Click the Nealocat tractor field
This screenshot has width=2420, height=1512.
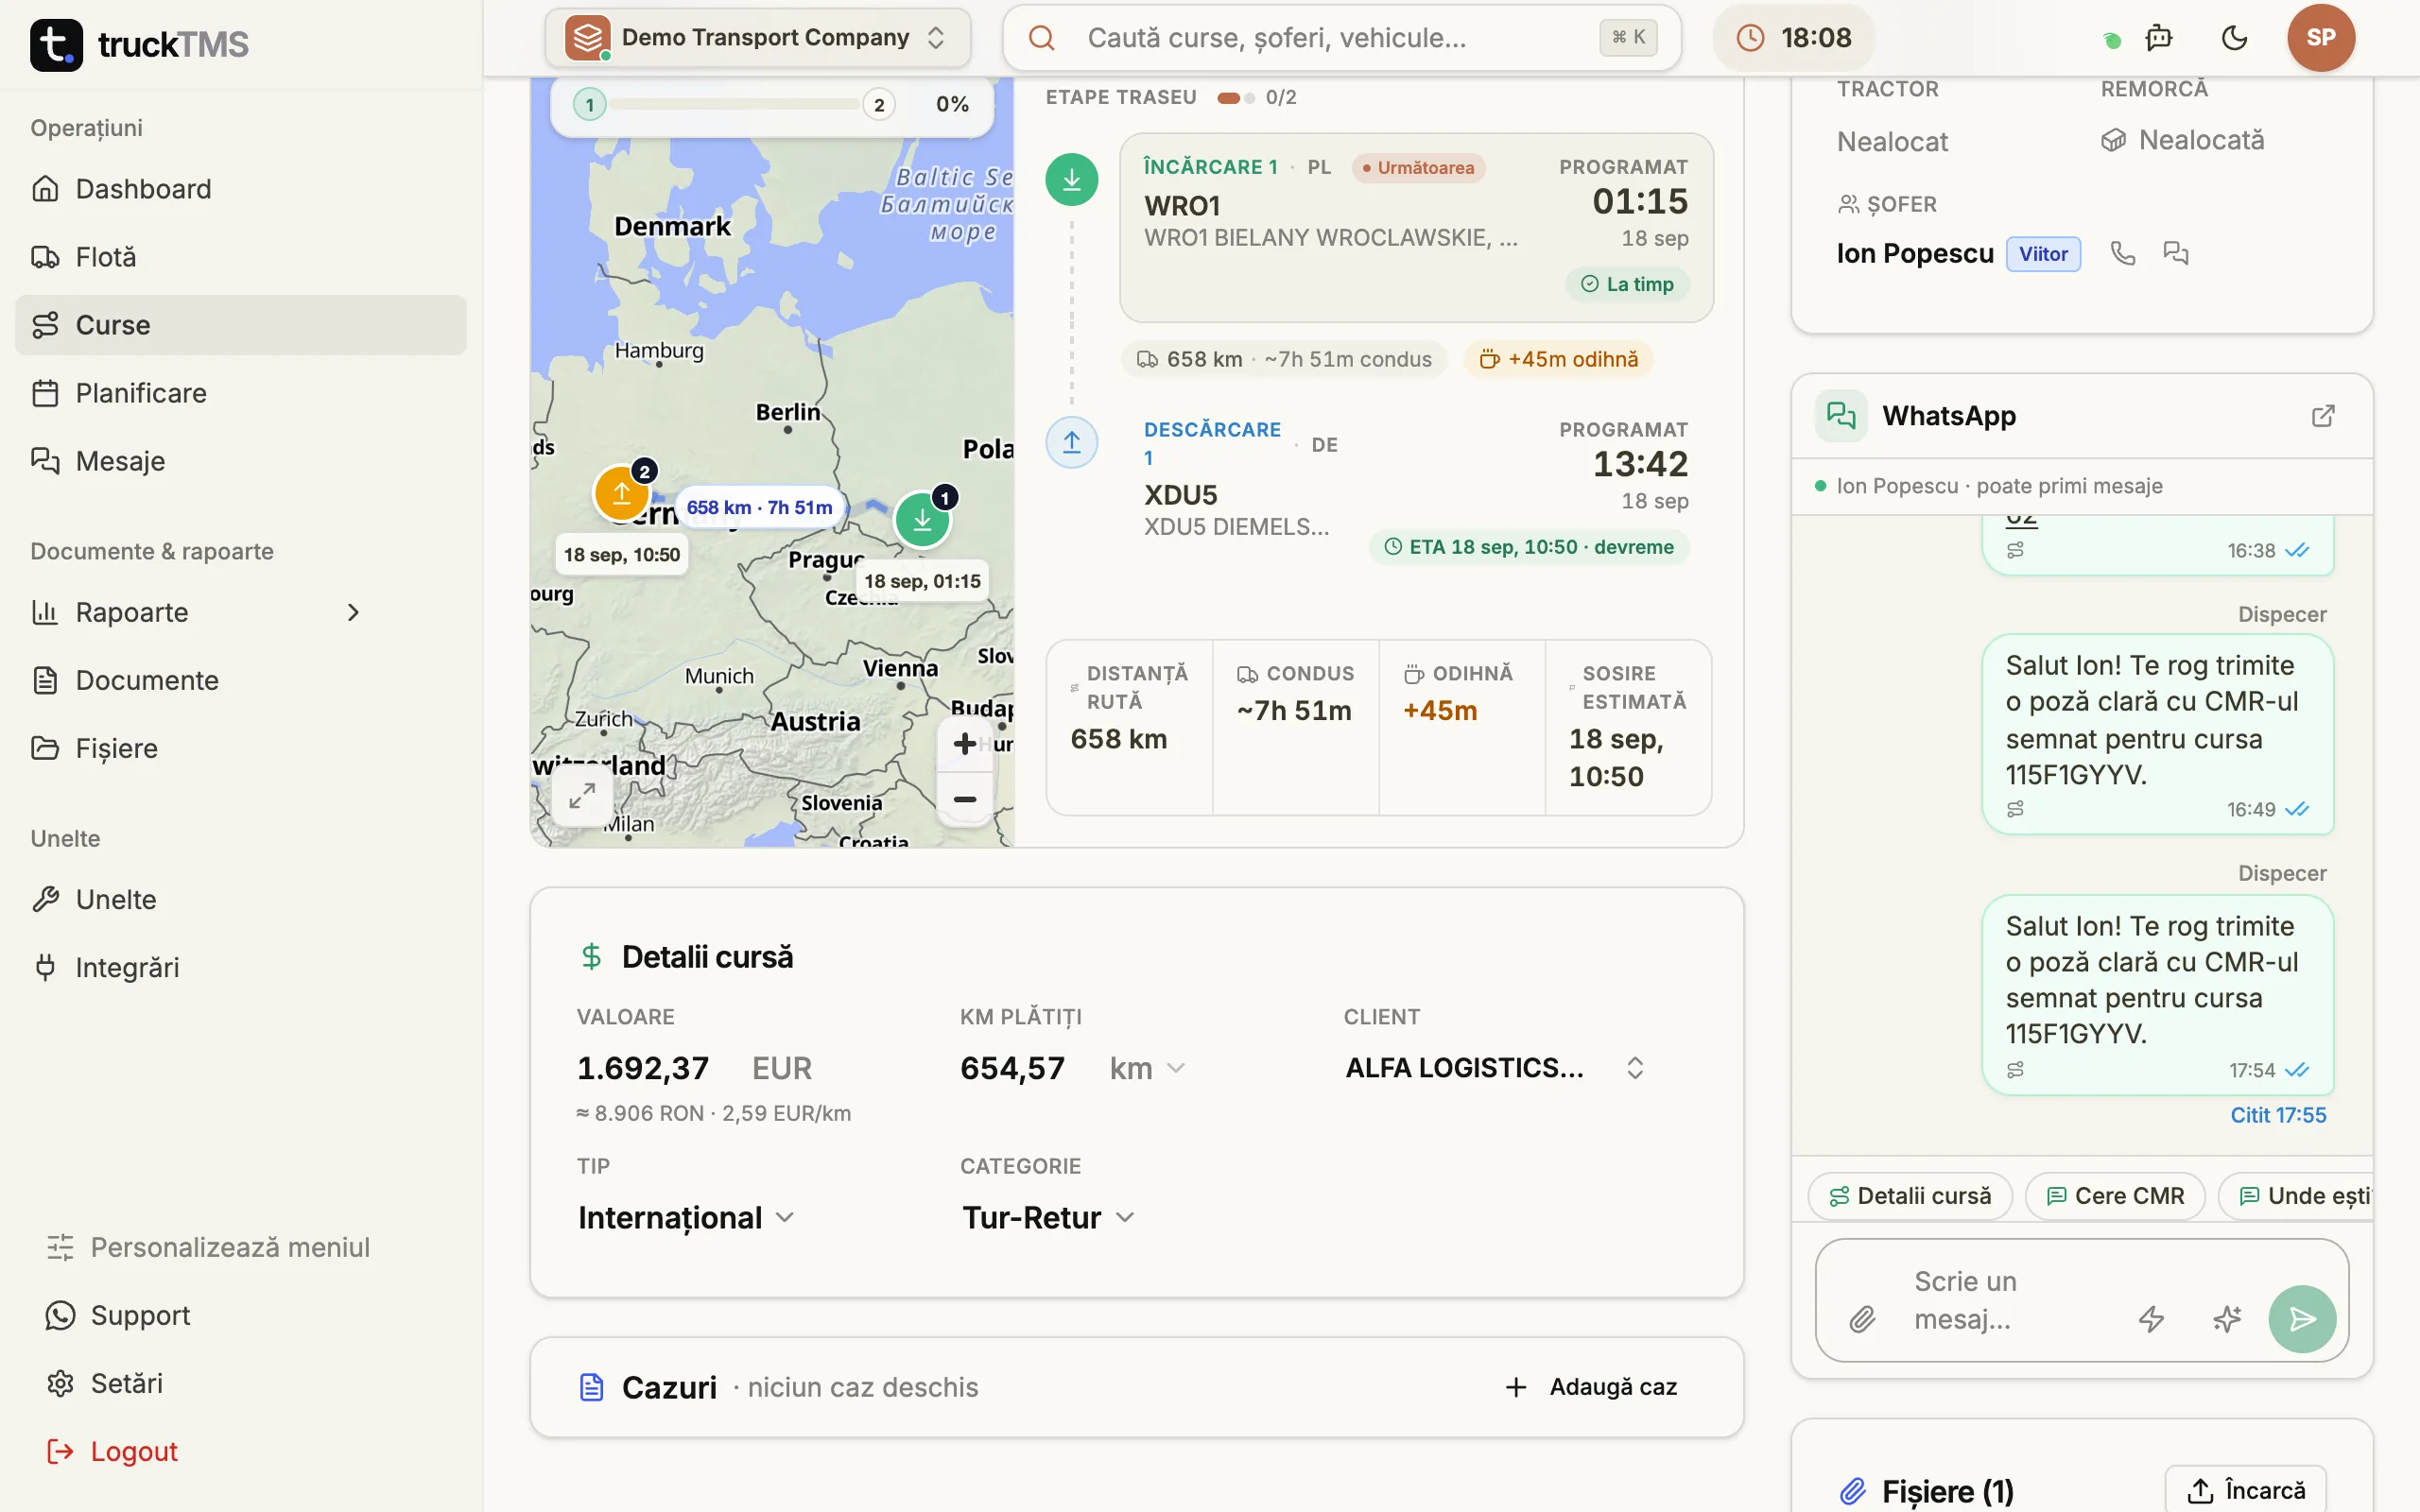(1892, 142)
